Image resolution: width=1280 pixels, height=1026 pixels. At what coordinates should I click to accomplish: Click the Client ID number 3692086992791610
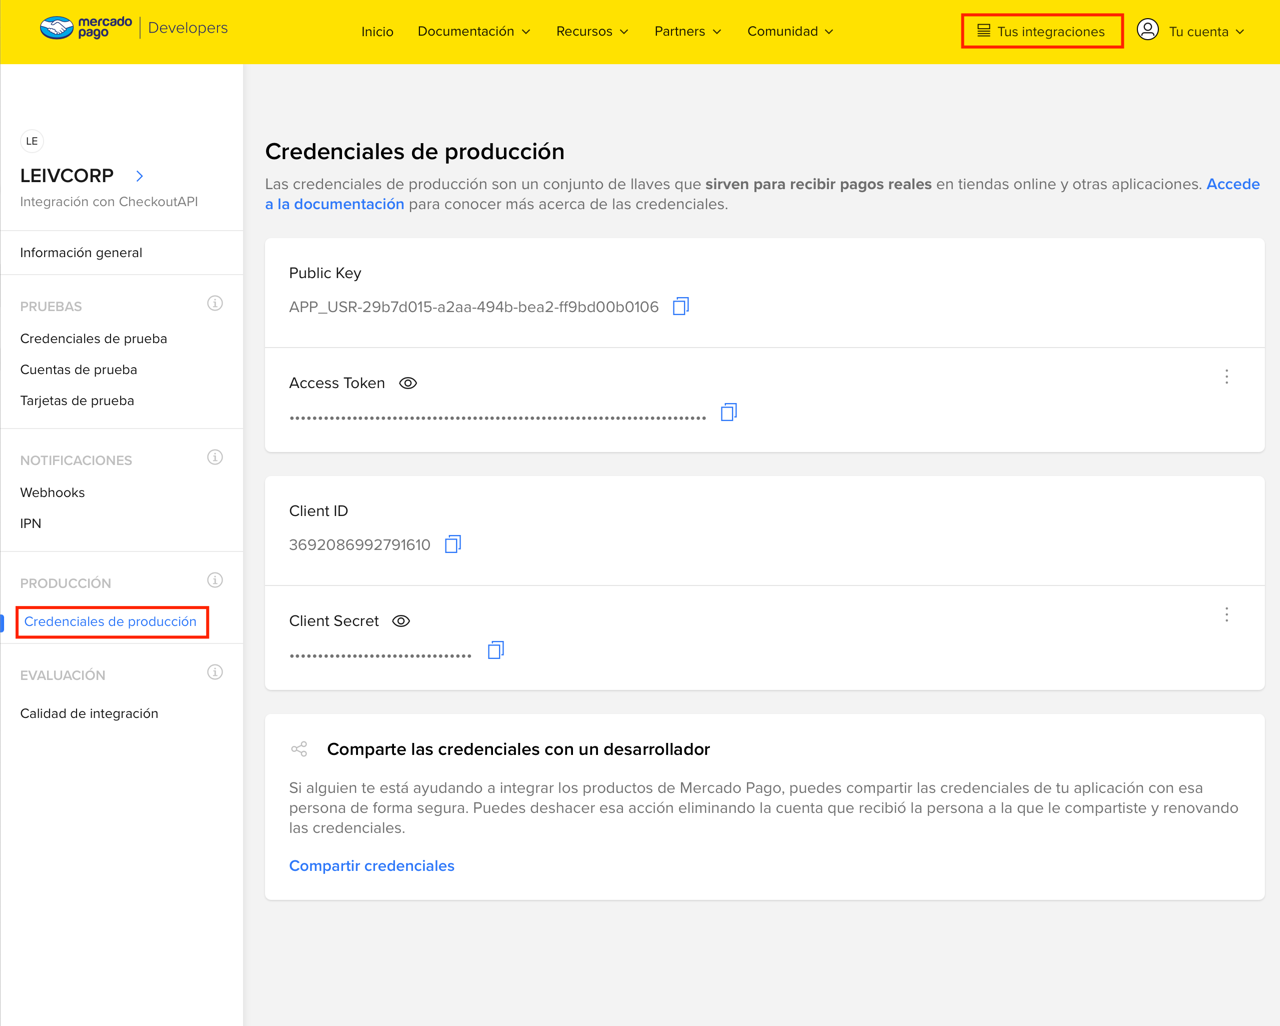360,545
